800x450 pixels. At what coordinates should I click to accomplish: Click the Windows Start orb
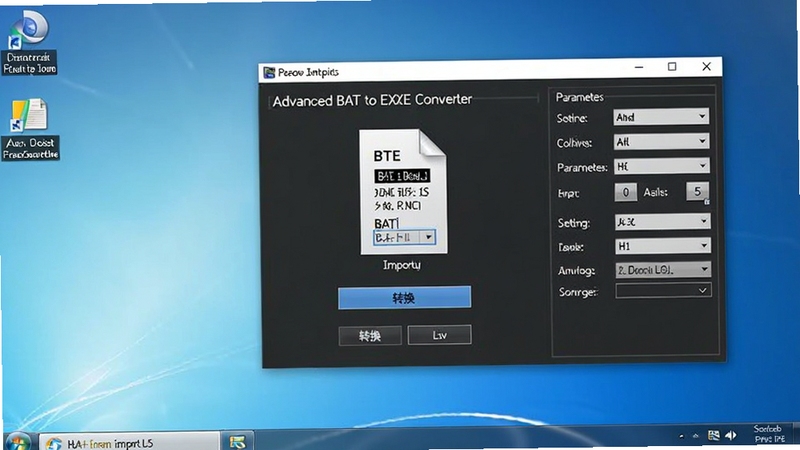click(18, 441)
